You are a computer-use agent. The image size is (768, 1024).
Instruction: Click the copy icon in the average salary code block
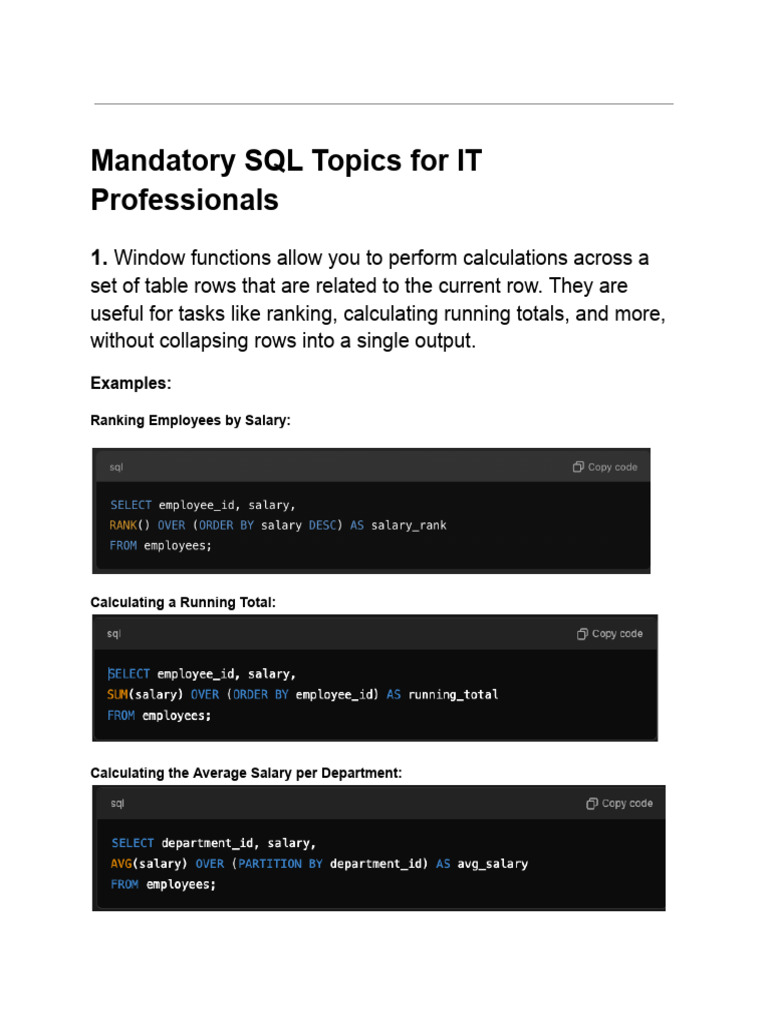(592, 803)
